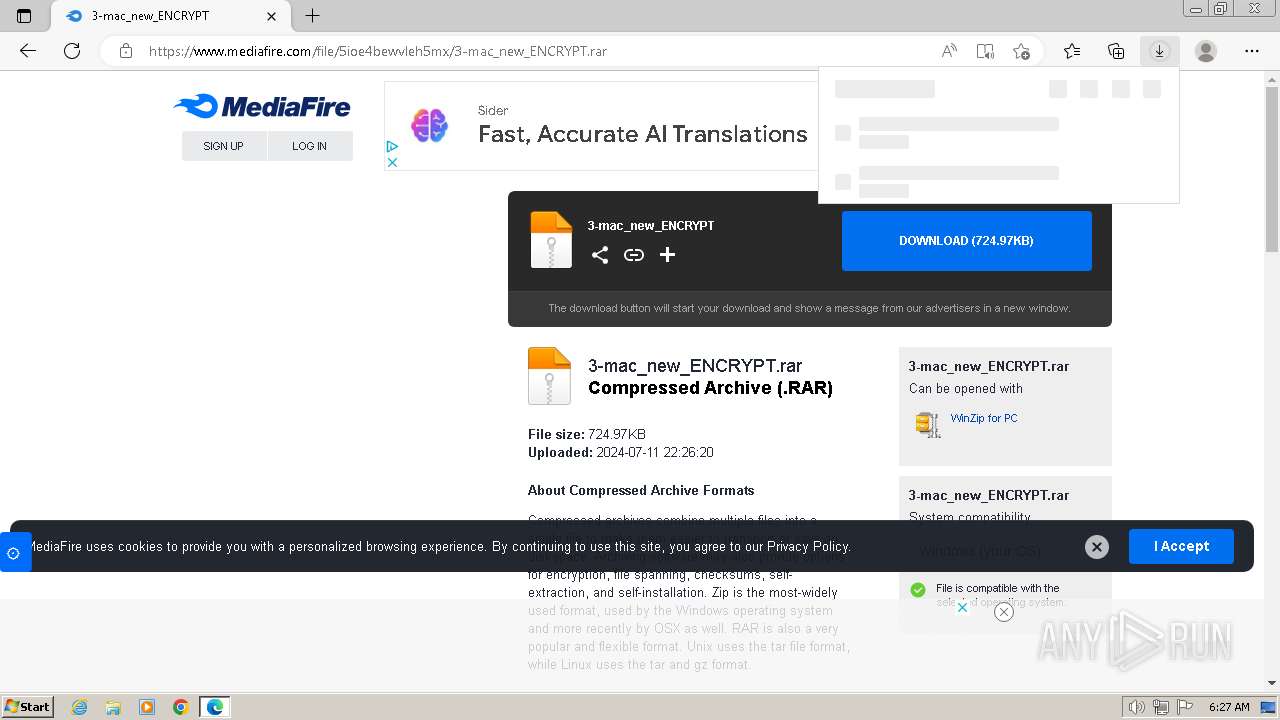Open AdChoices triangle icon on Sider ad
This screenshot has width=1280, height=720.
(392, 147)
